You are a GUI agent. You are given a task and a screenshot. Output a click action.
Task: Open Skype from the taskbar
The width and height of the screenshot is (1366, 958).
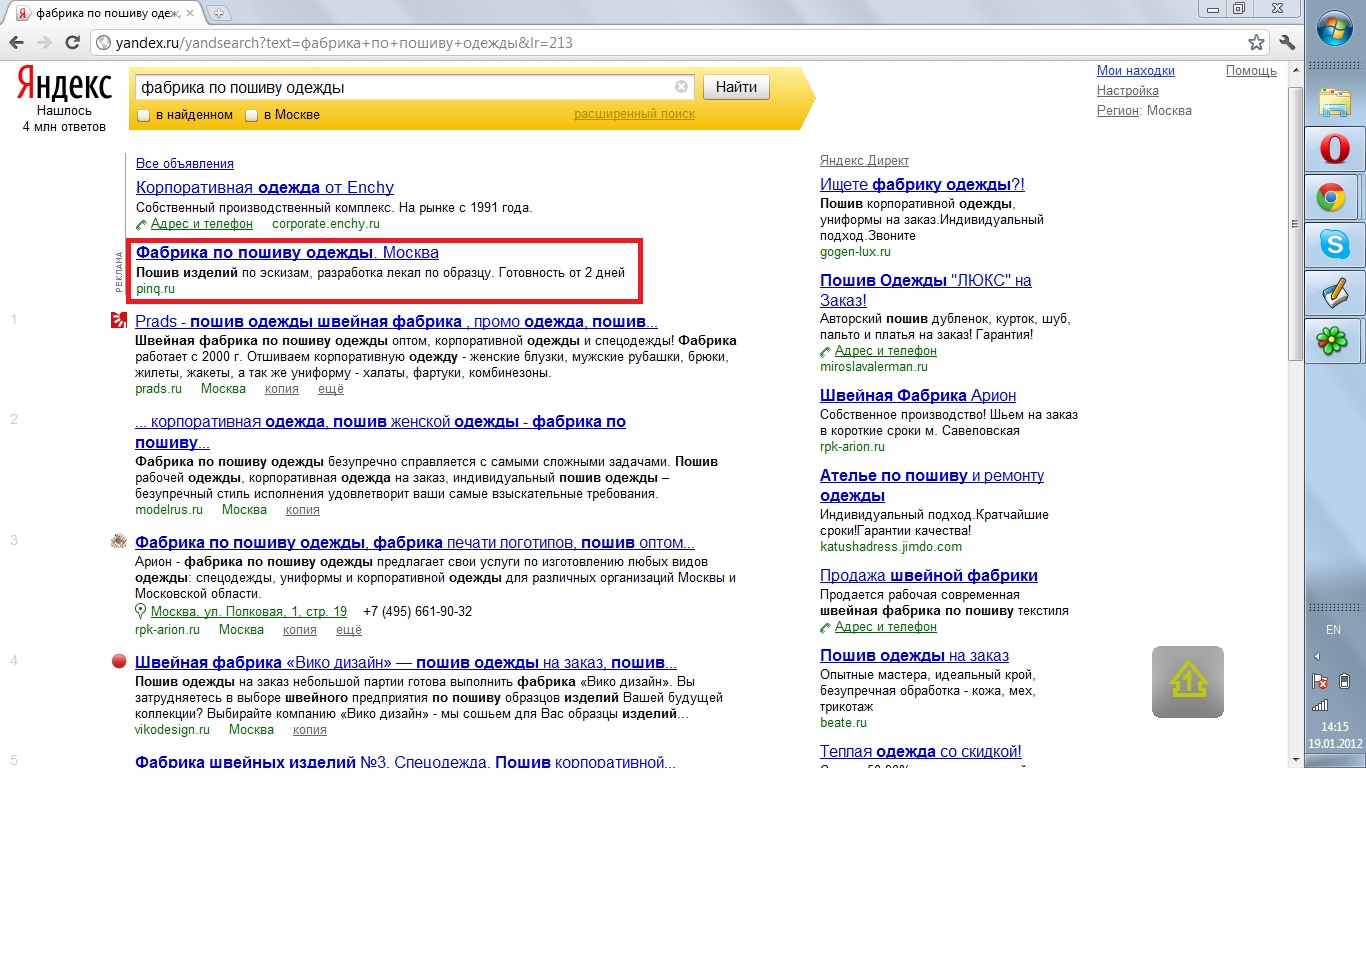(x=1335, y=244)
